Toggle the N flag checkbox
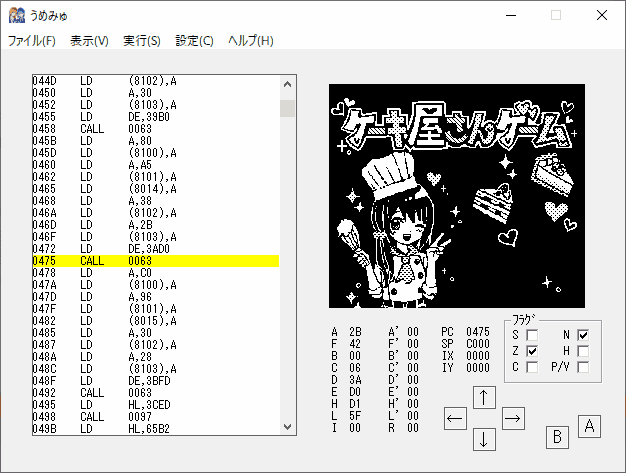 583,335
